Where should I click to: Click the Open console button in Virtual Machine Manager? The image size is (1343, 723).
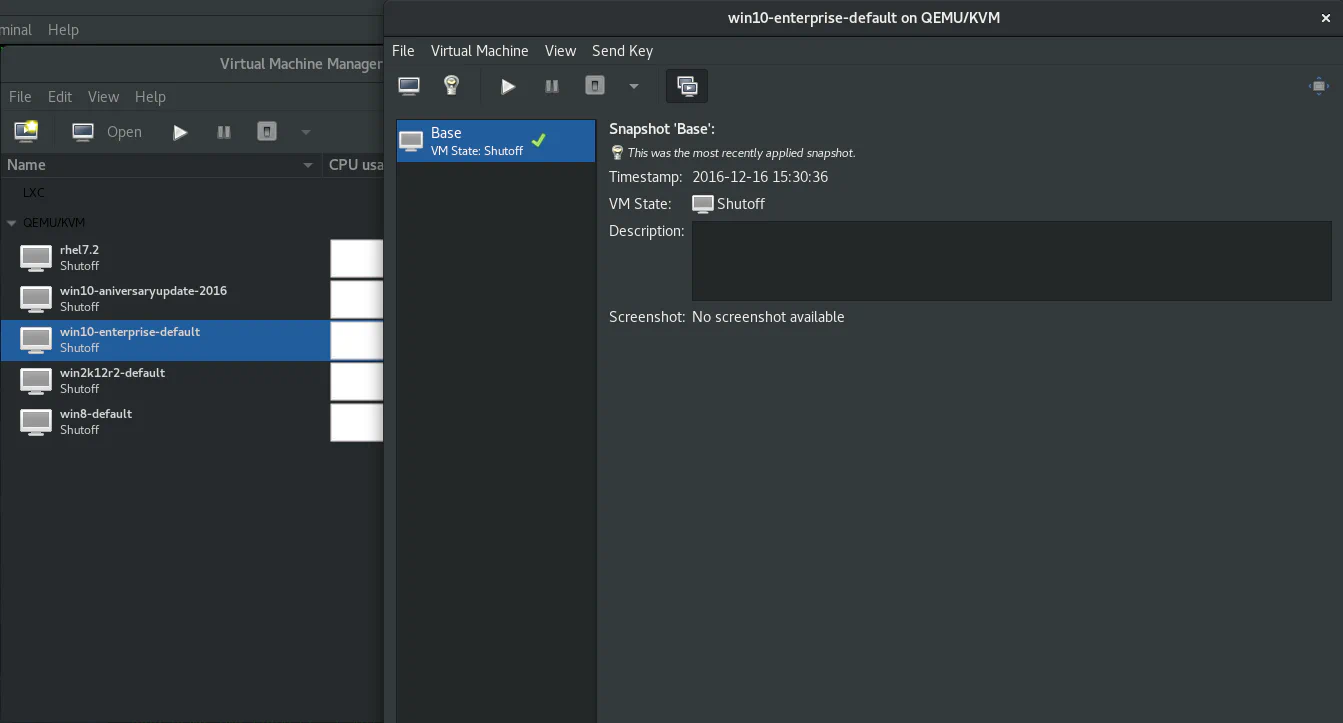(107, 132)
